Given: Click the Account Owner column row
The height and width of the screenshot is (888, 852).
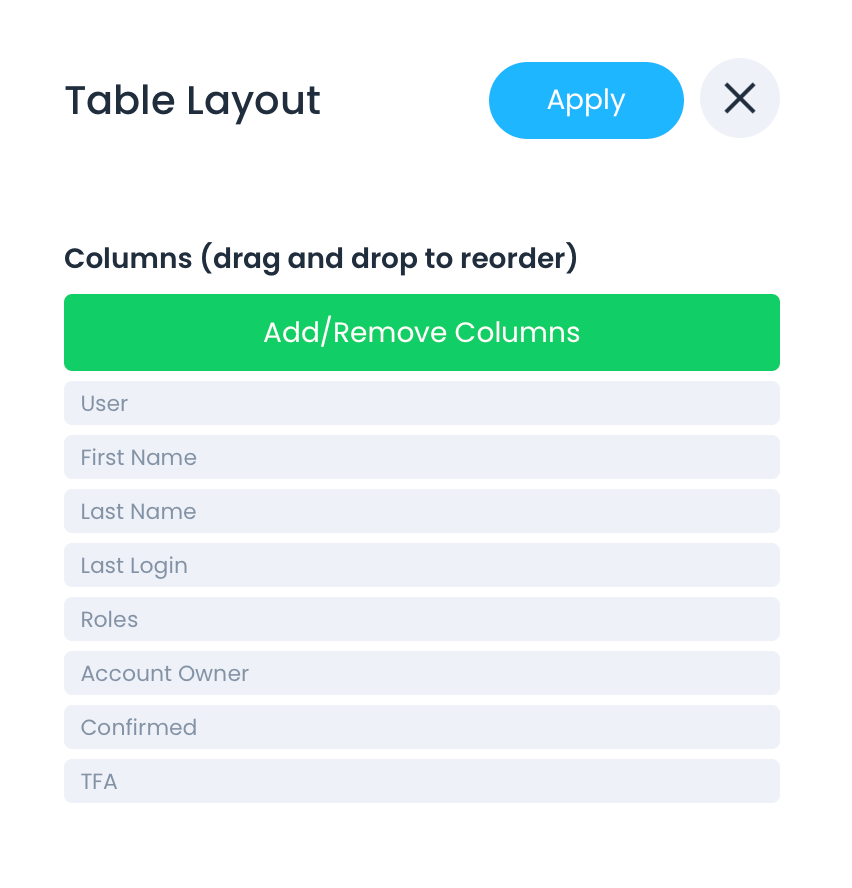Looking at the screenshot, I should tap(421, 673).
